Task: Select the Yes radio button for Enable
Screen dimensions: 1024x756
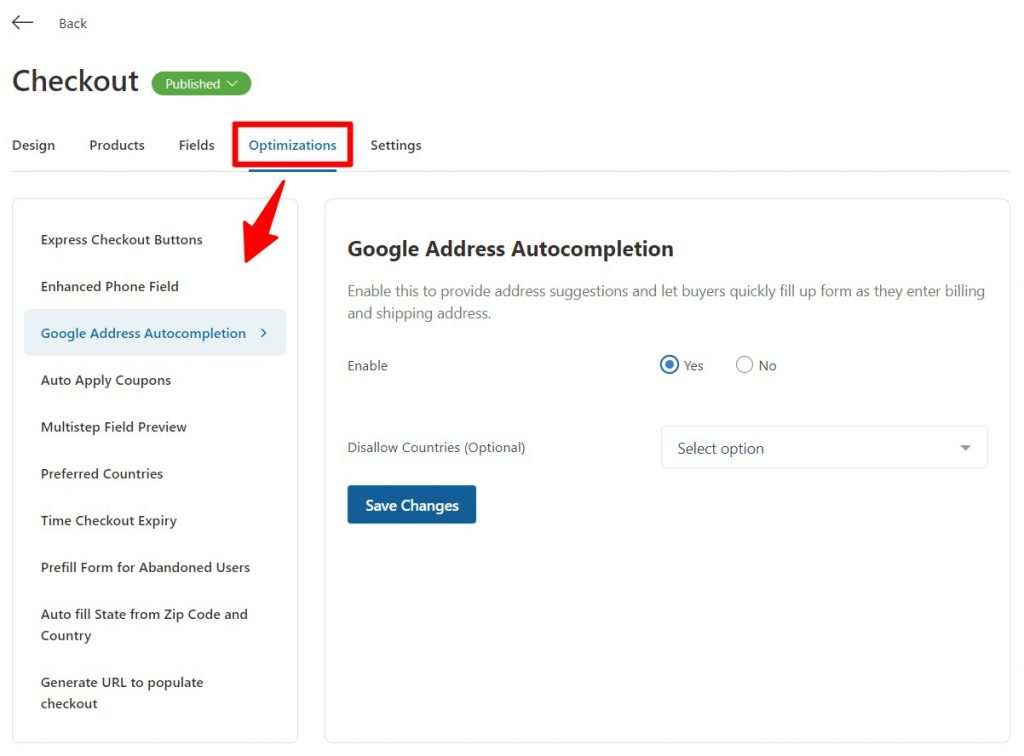Action: [x=669, y=365]
